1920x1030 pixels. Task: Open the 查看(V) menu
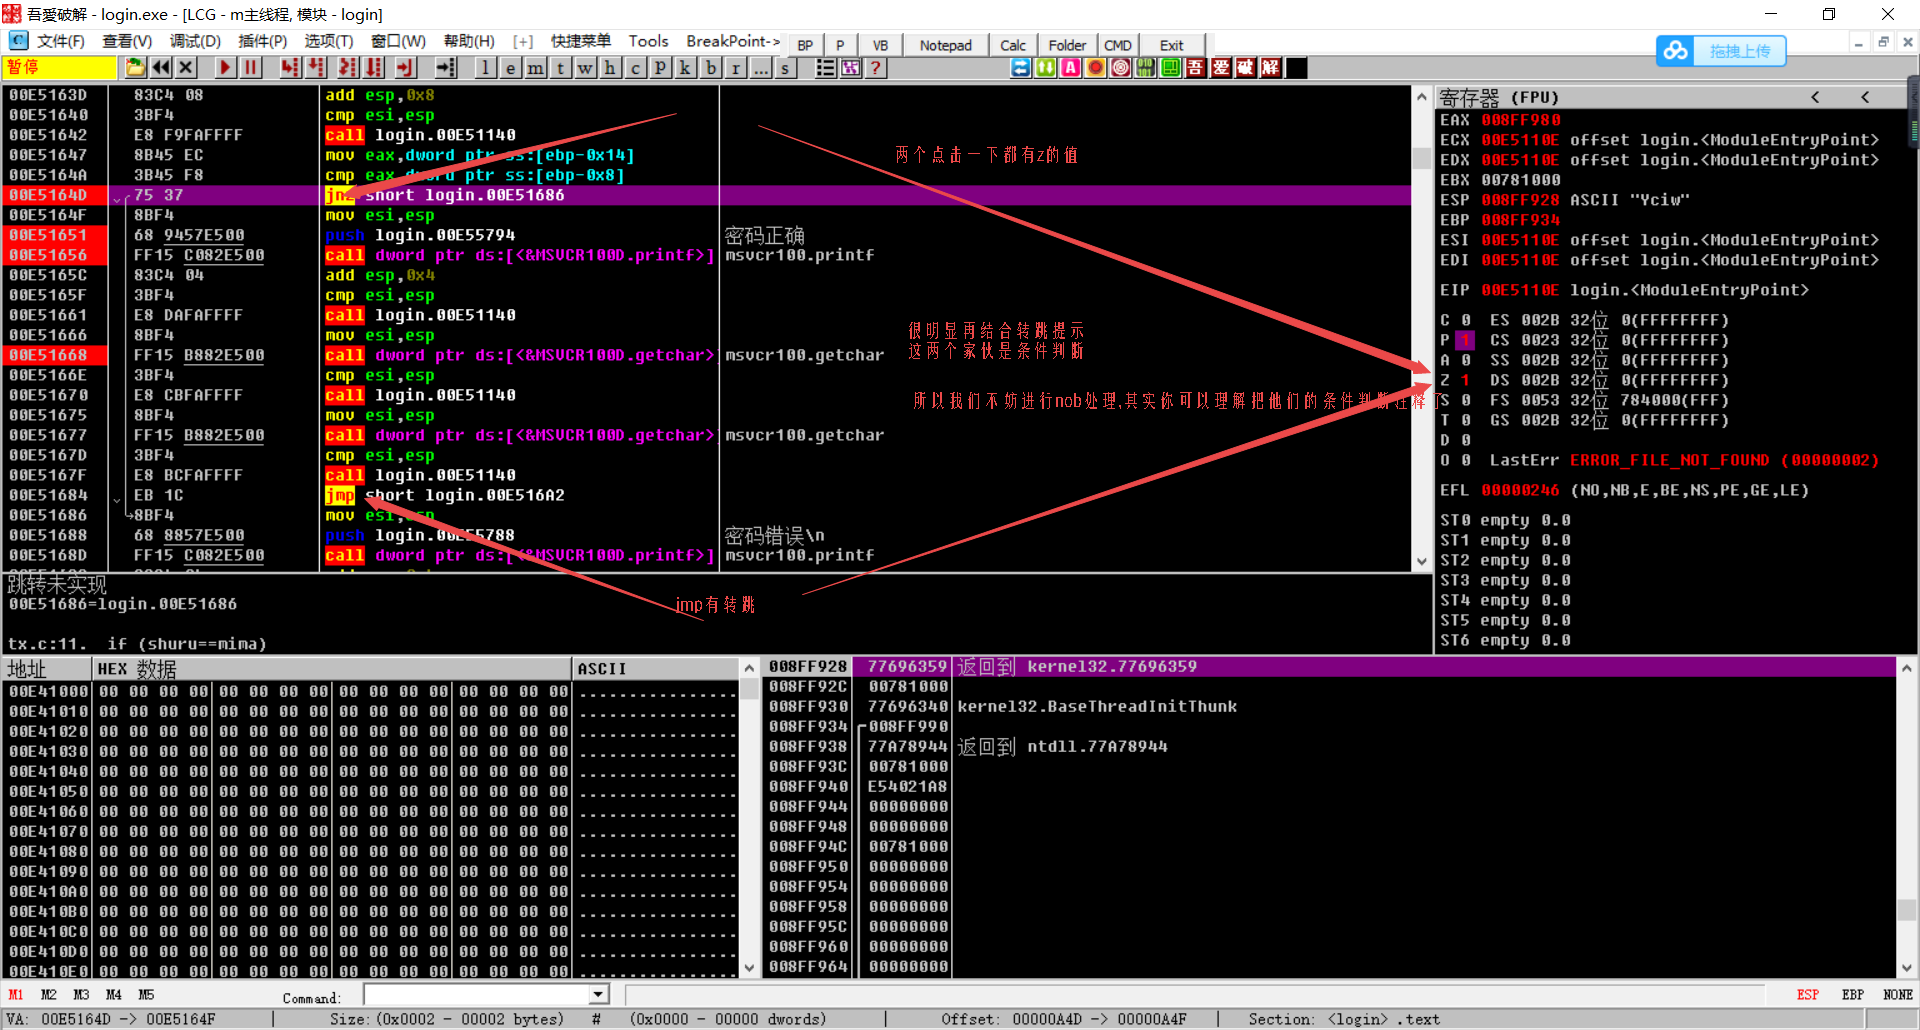[127, 41]
